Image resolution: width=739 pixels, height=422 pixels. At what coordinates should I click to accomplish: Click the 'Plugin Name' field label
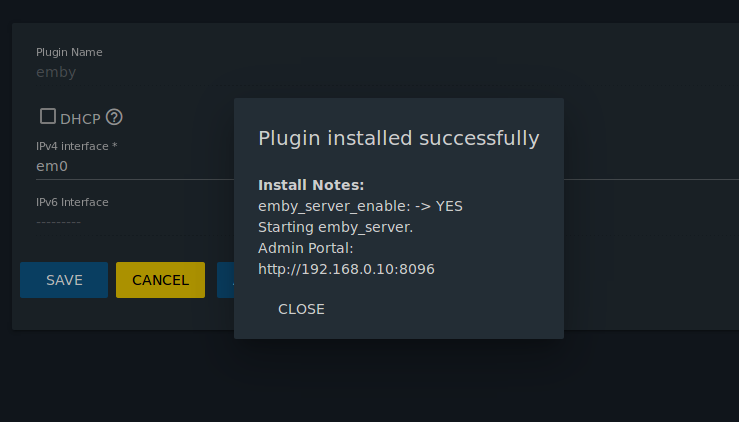[x=69, y=52]
